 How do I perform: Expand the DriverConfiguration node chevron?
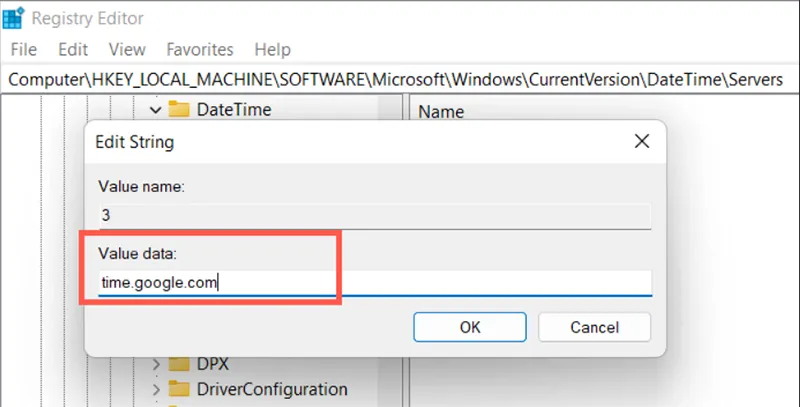pos(155,389)
